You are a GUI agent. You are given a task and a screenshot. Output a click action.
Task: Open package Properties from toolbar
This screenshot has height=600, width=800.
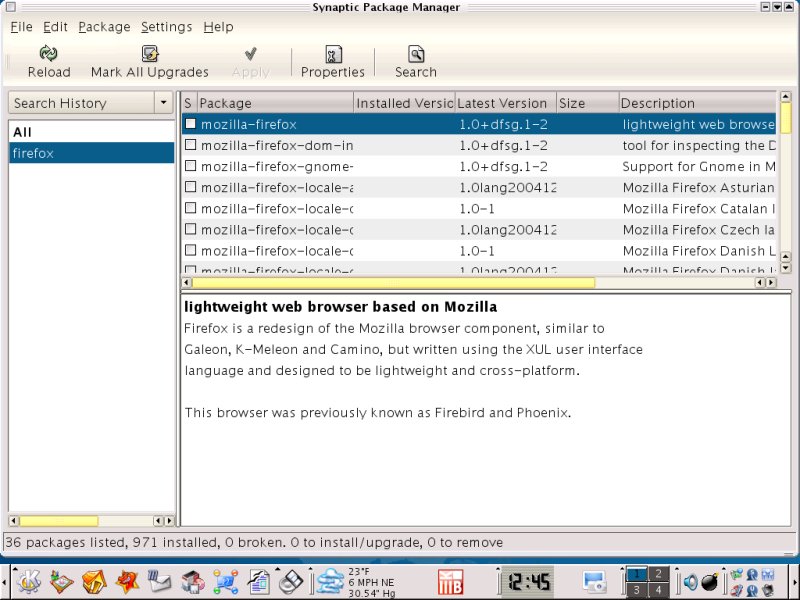(x=333, y=54)
